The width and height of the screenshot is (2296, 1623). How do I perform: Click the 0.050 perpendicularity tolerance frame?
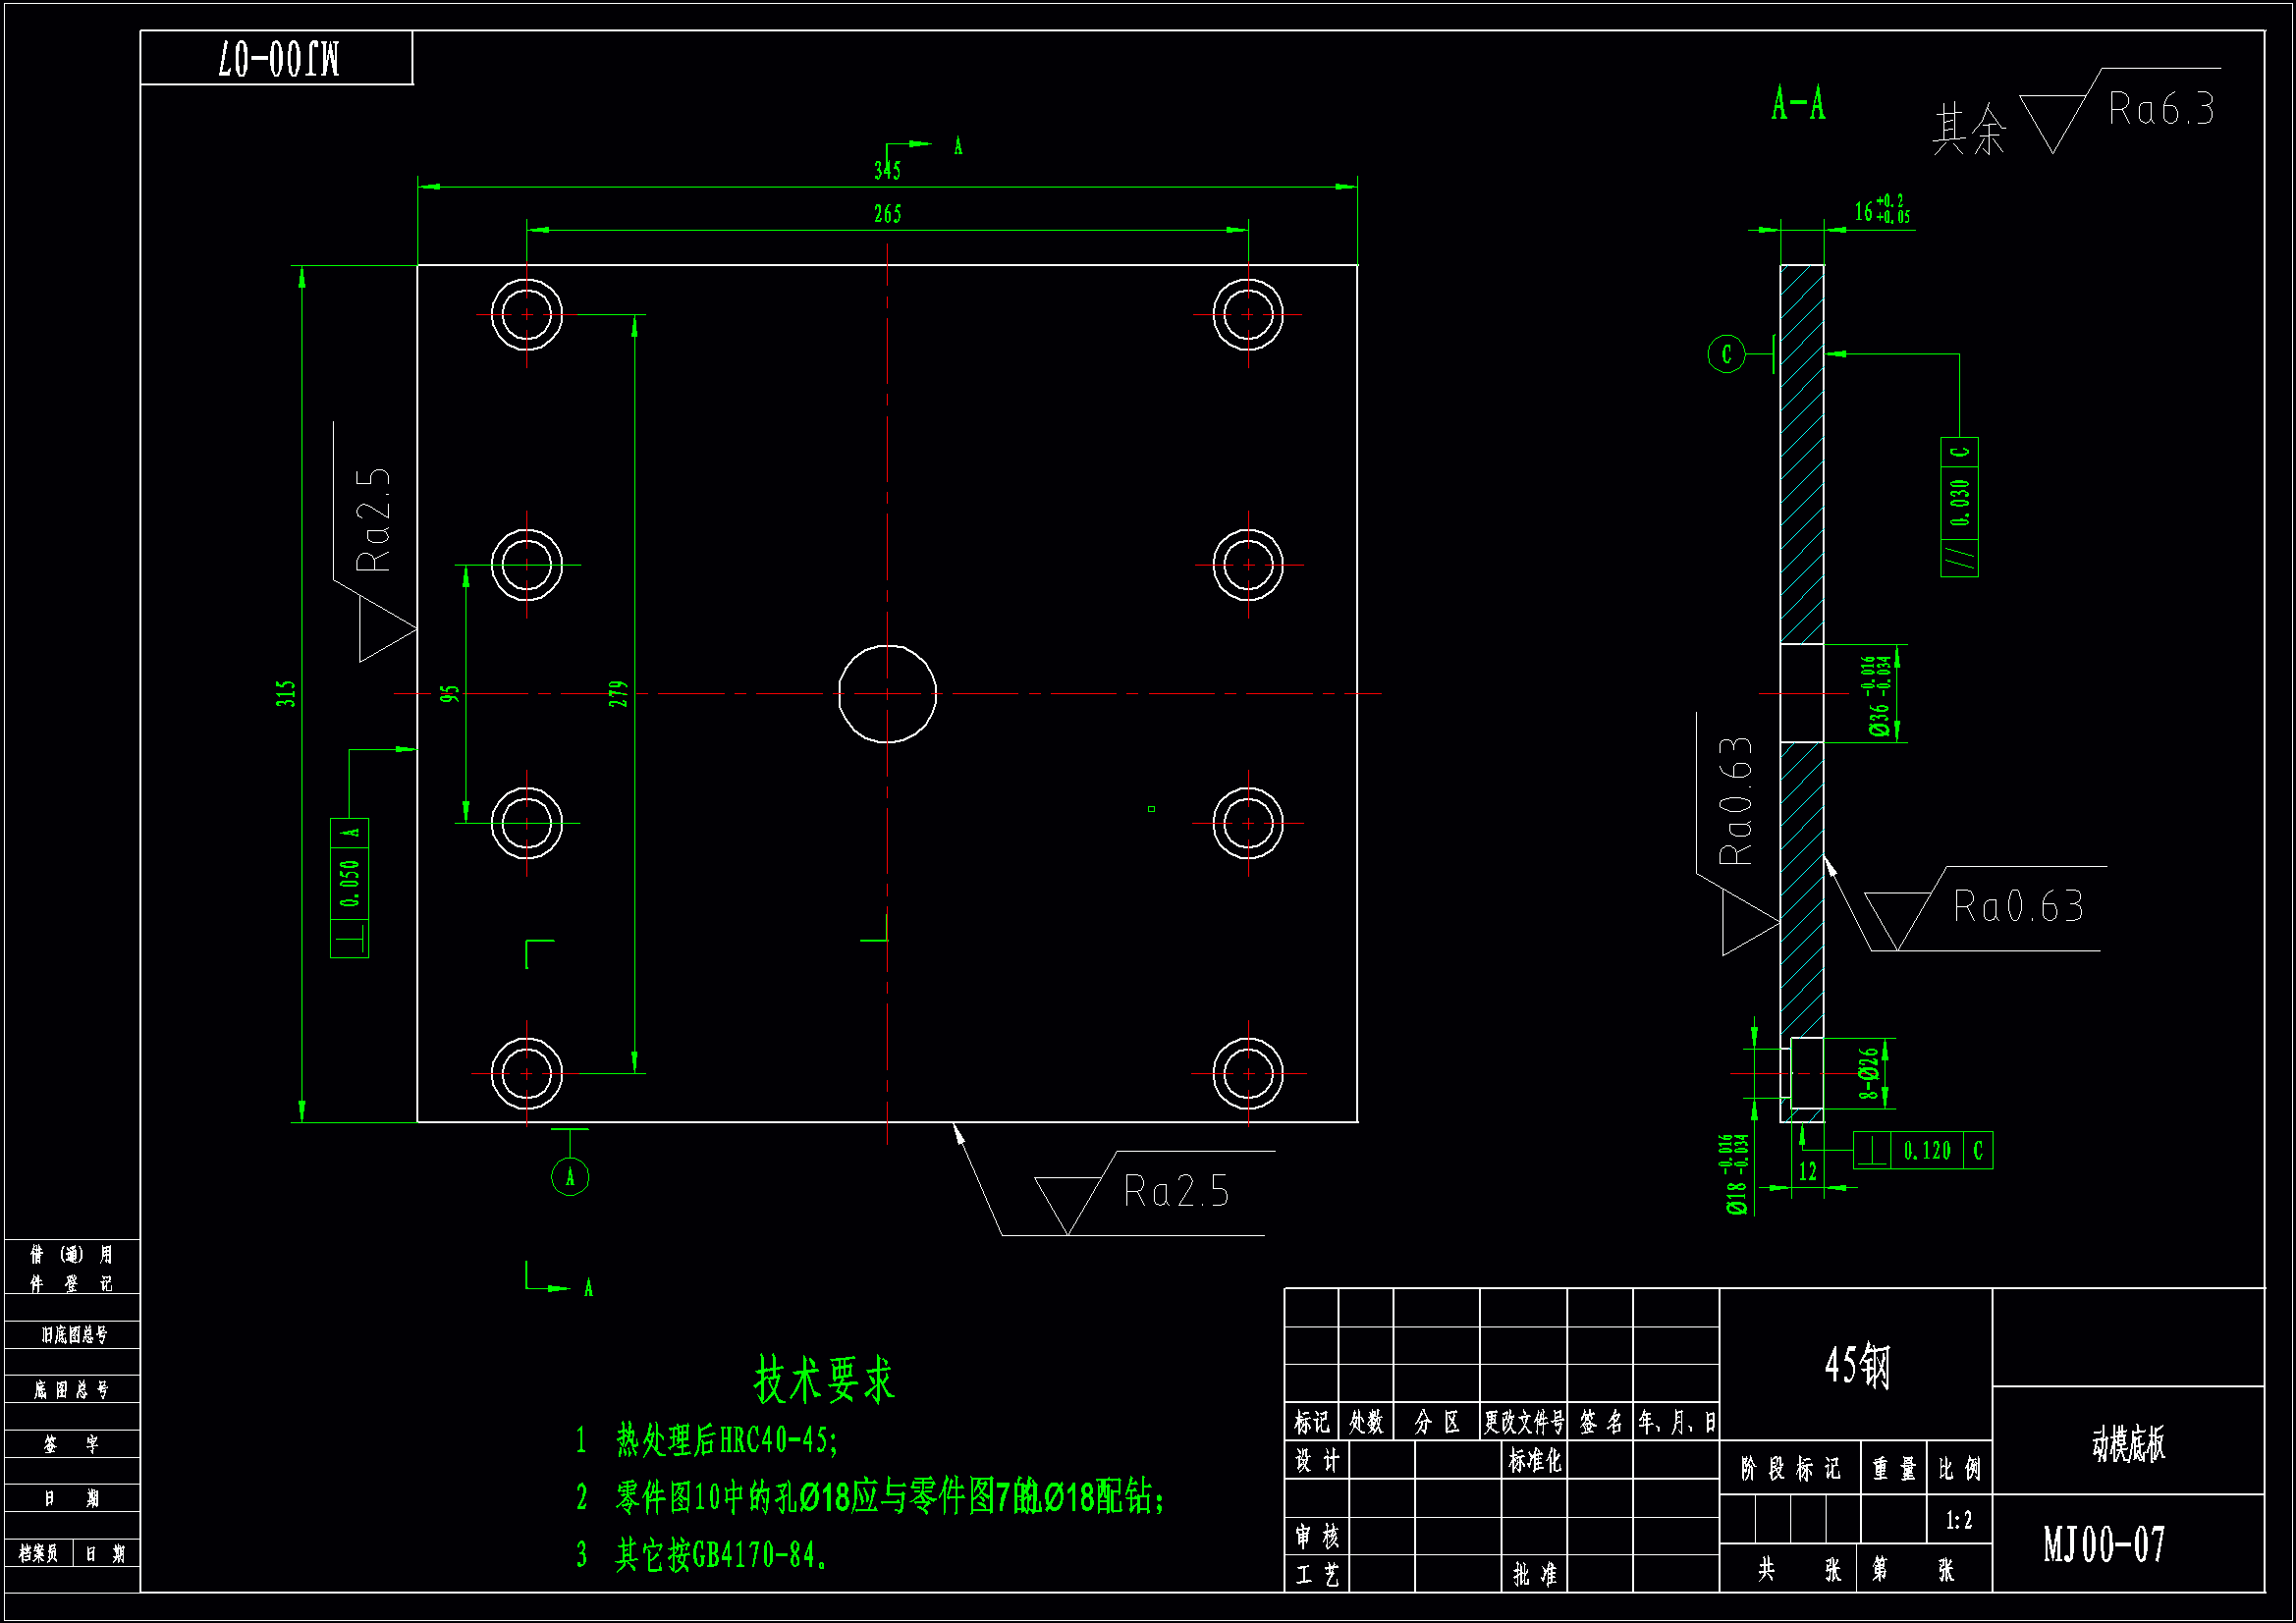349,887
